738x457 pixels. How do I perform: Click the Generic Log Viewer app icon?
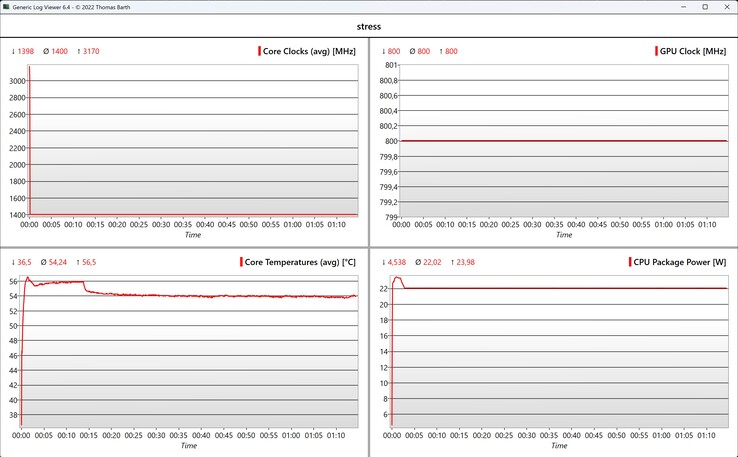(x=5, y=7)
